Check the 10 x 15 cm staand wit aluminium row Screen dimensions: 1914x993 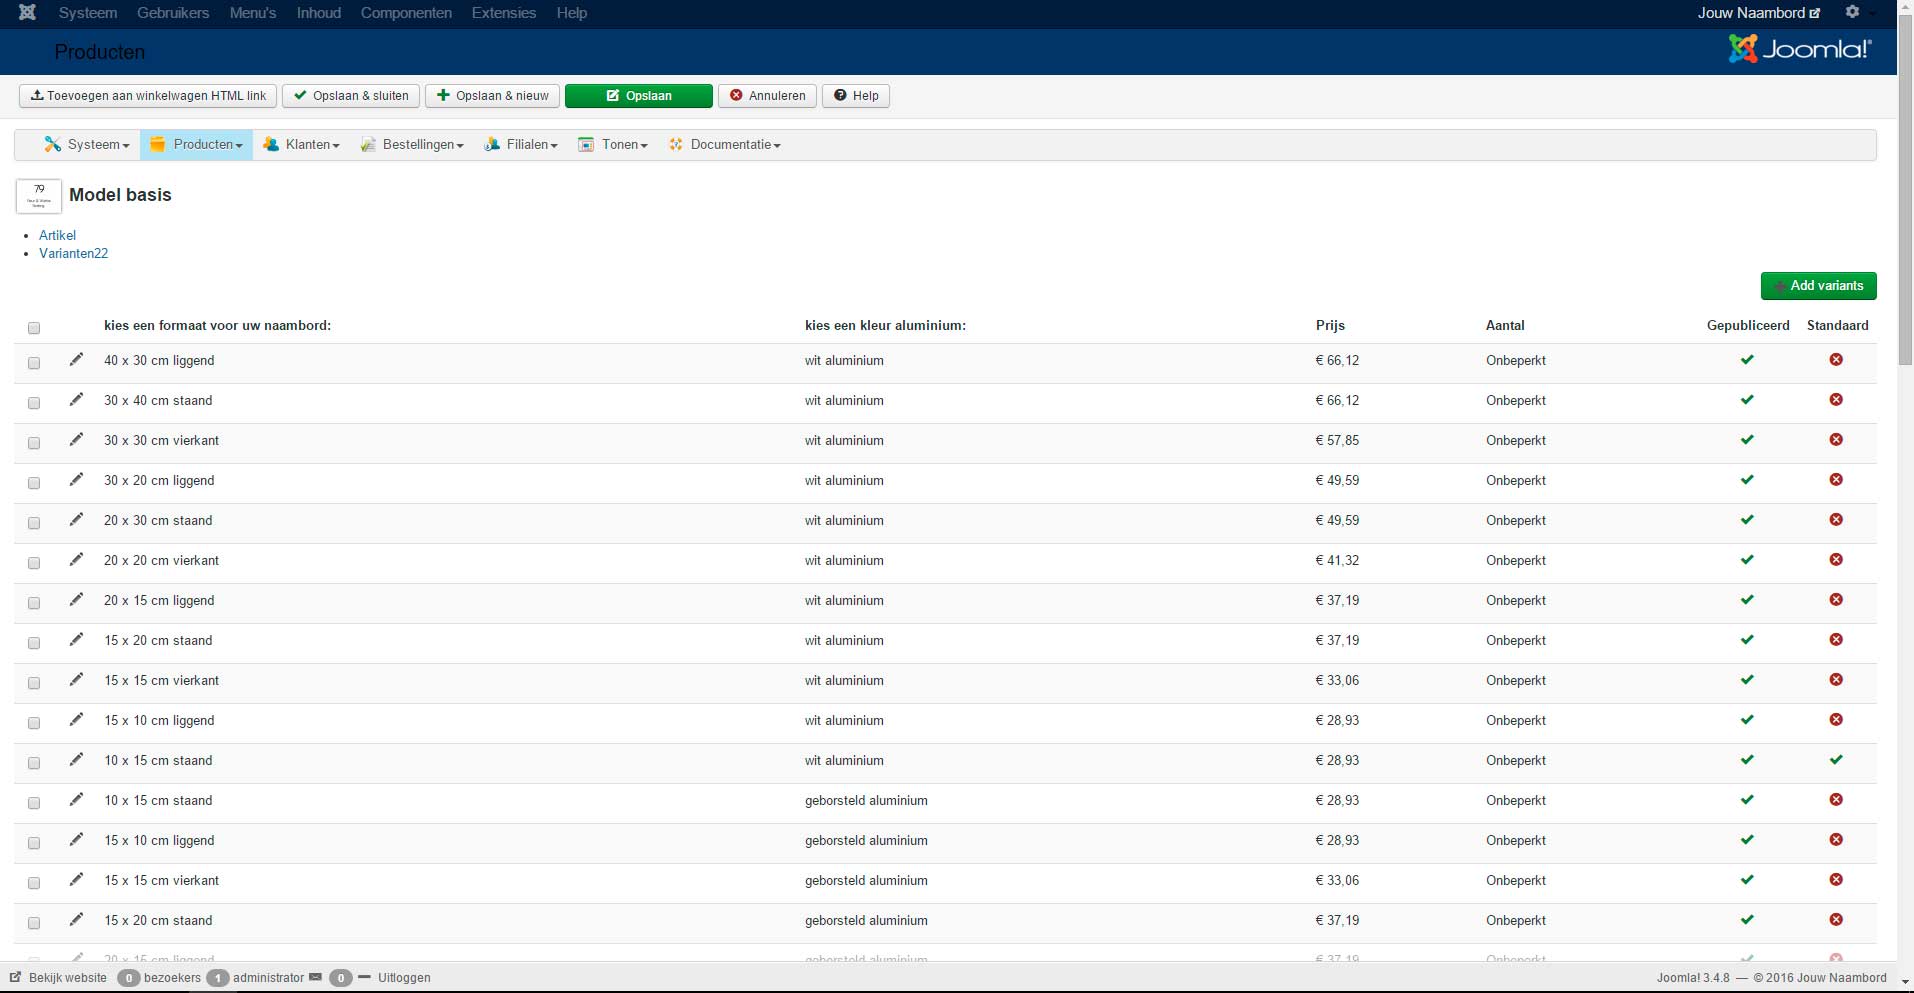click(x=34, y=763)
